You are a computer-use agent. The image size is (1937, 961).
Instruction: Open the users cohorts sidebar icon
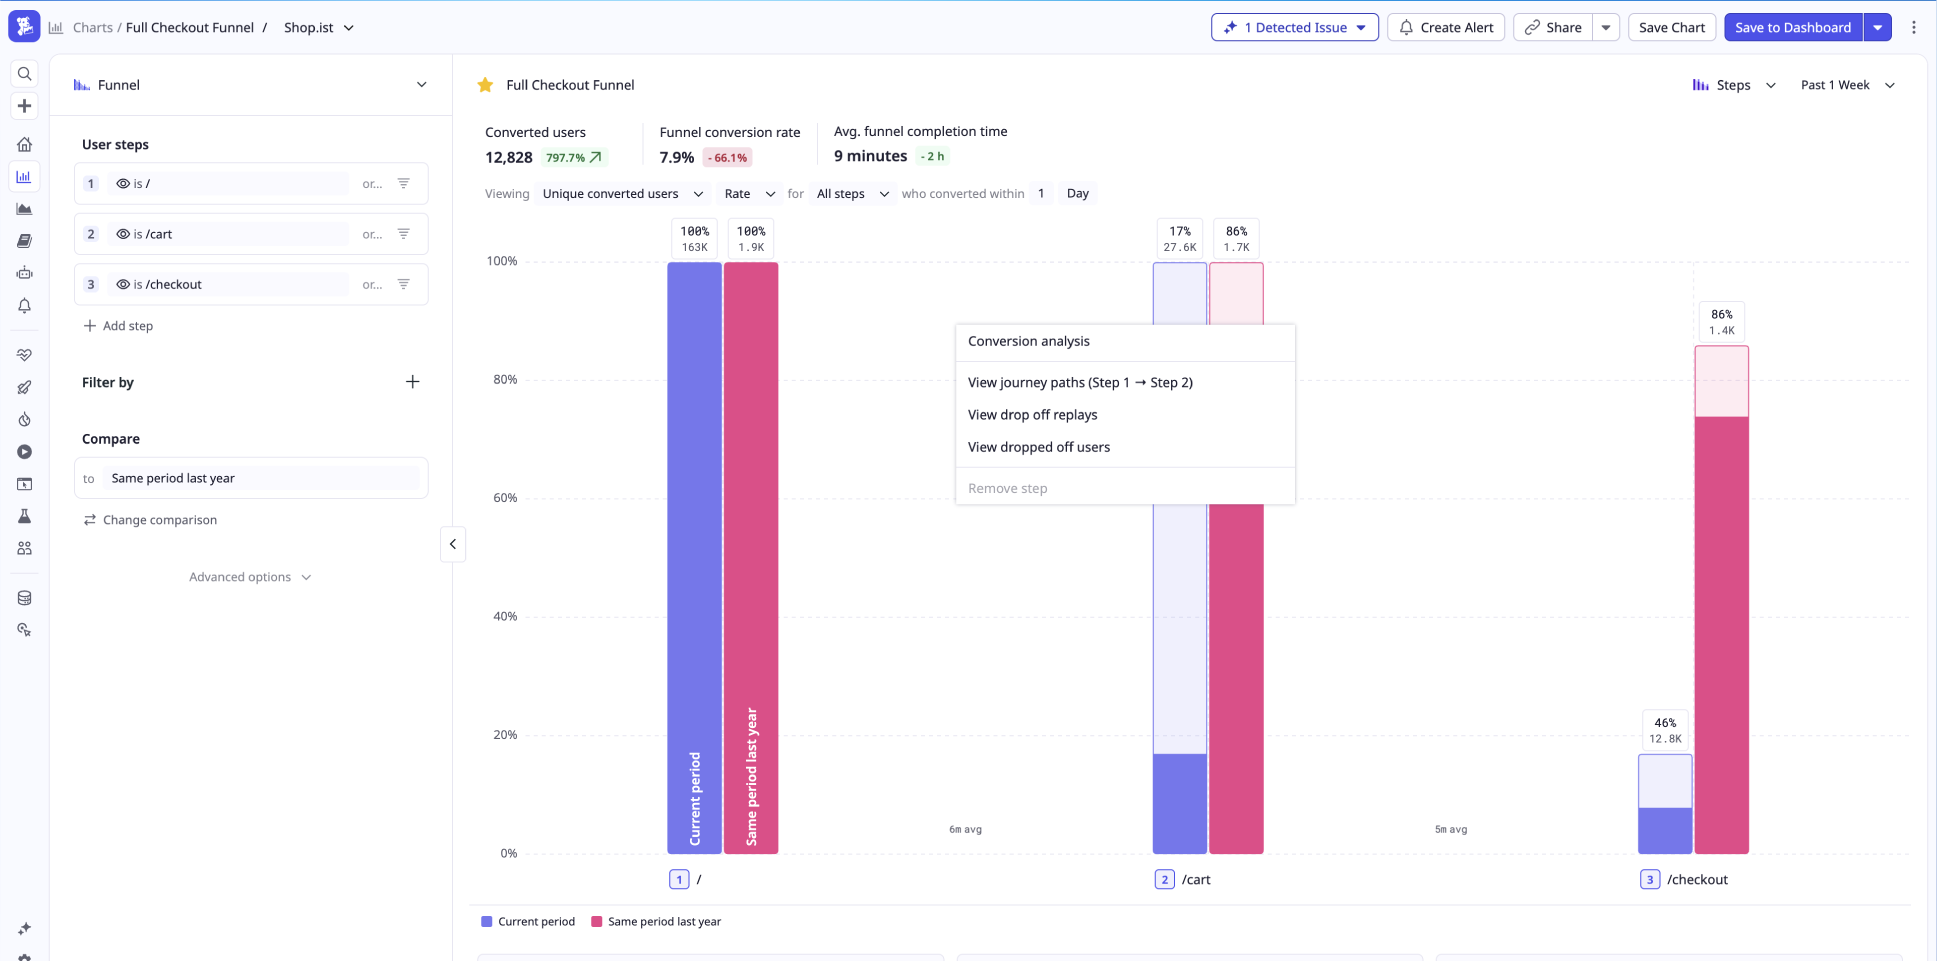pyautogui.click(x=25, y=548)
